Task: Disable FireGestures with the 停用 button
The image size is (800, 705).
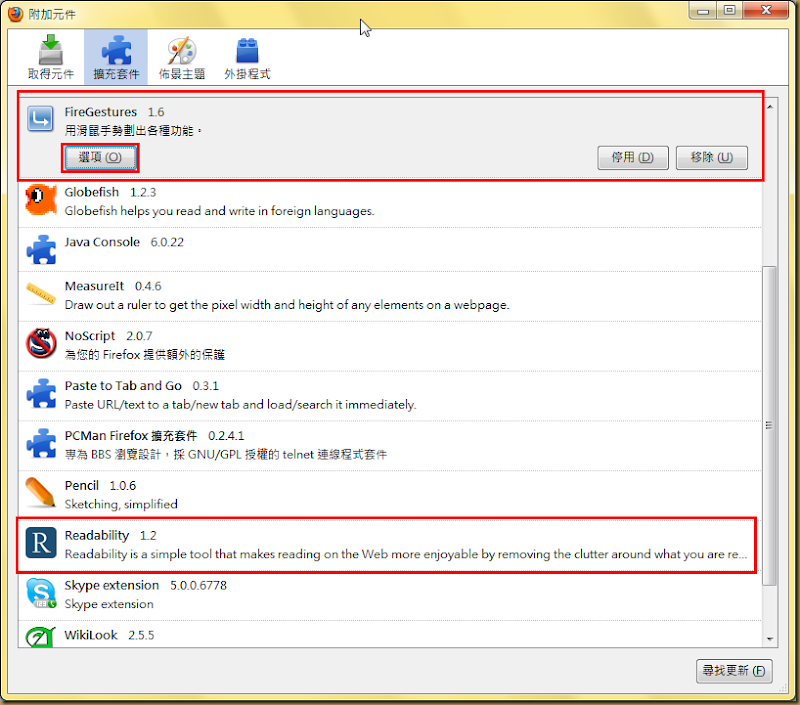Action: tap(633, 158)
